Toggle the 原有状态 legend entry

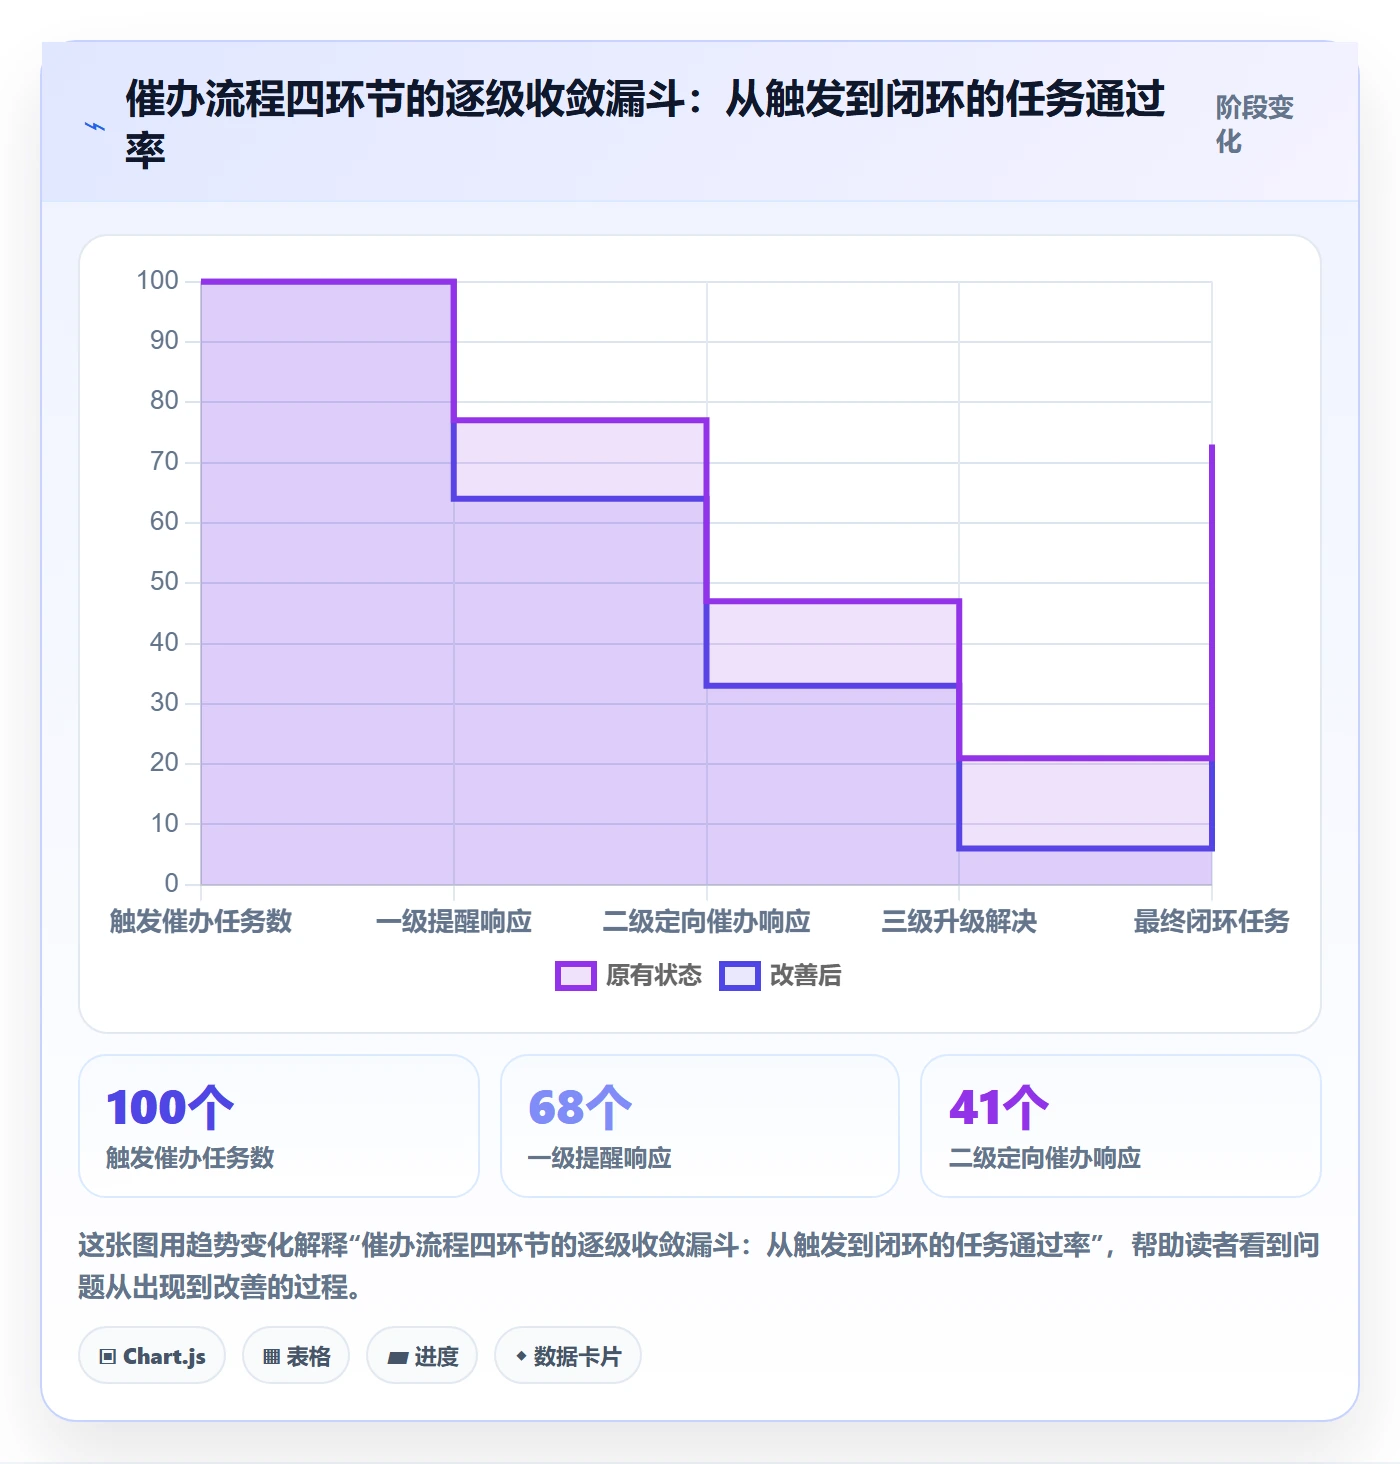pyautogui.click(x=629, y=976)
